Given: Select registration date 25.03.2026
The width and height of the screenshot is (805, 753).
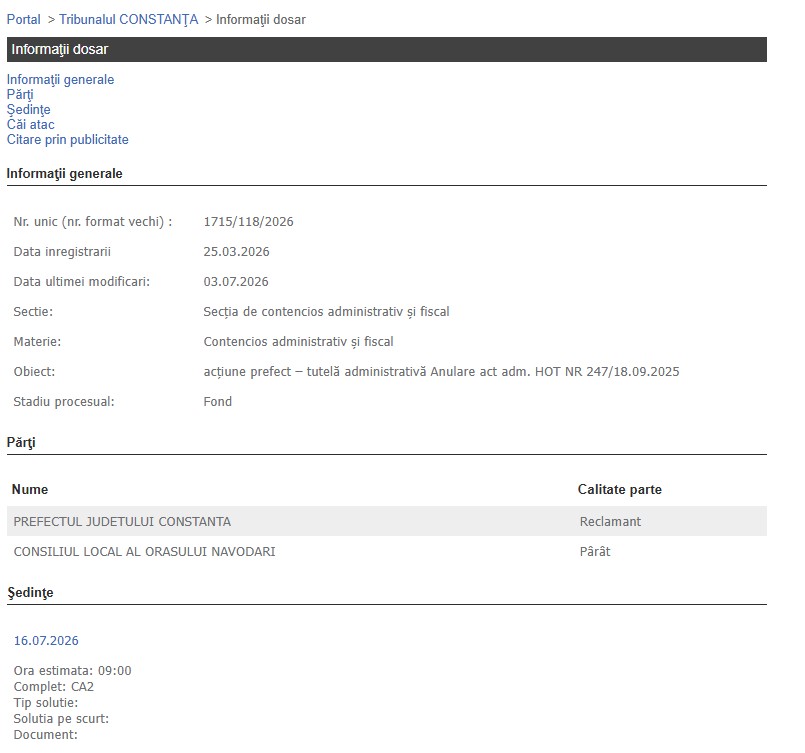Looking at the screenshot, I should click(x=236, y=252).
